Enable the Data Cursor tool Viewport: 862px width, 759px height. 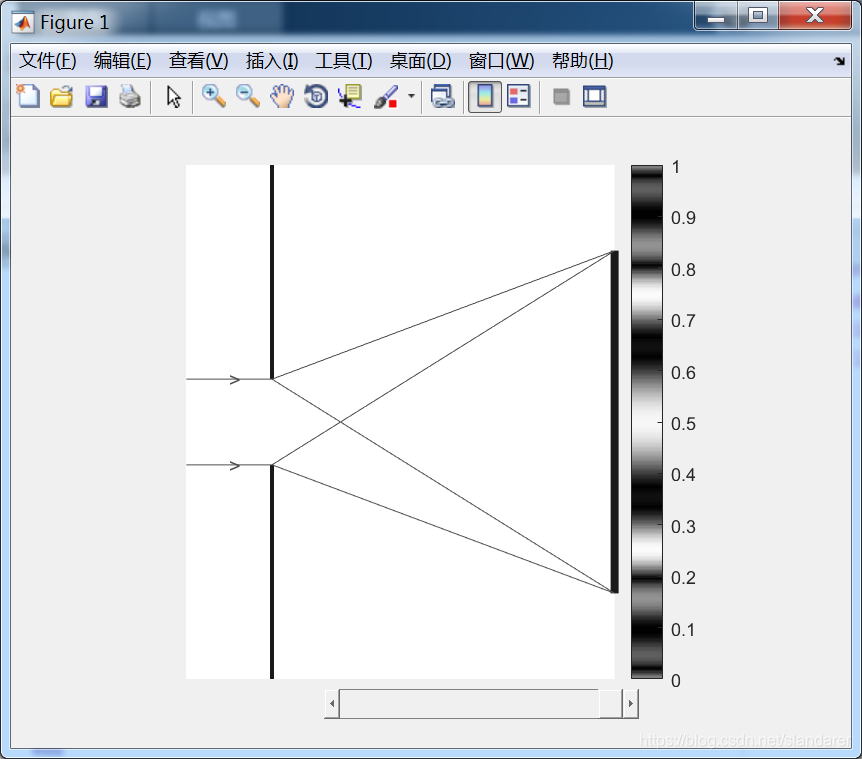pyautogui.click(x=350, y=96)
